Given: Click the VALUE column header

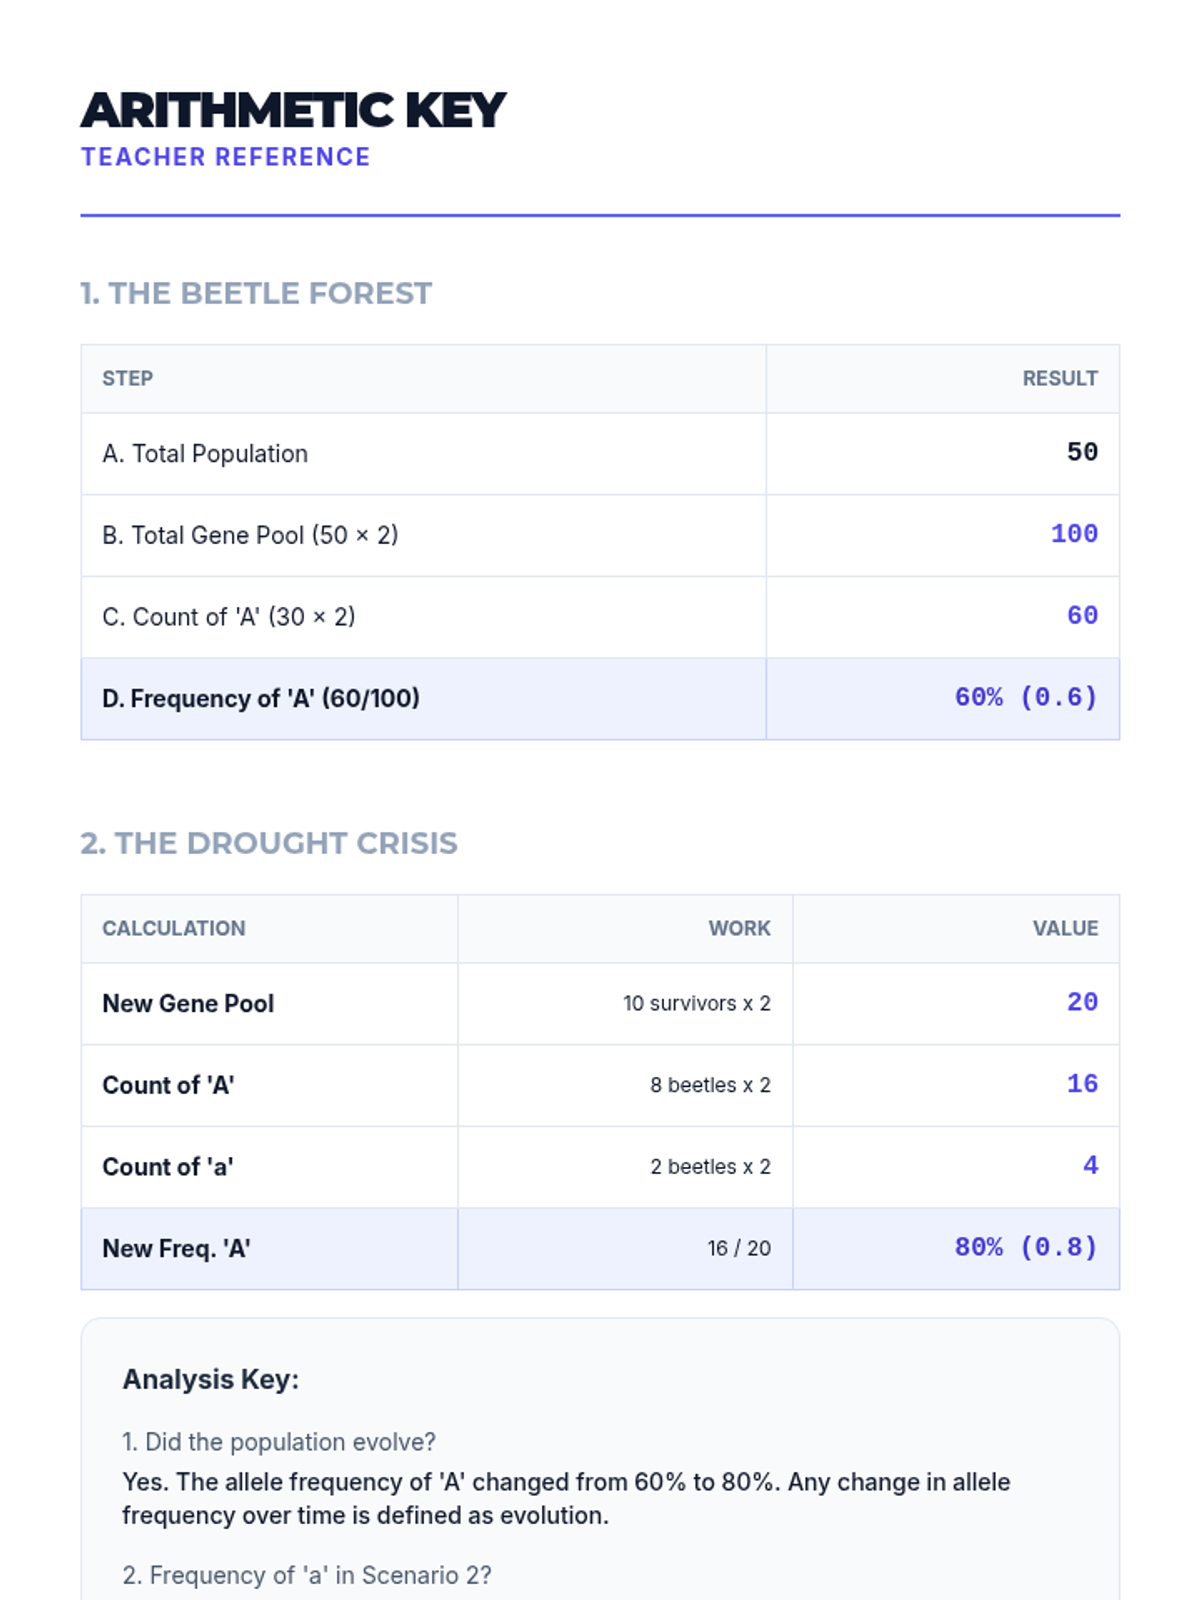Looking at the screenshot, I should pos(1064,928).
